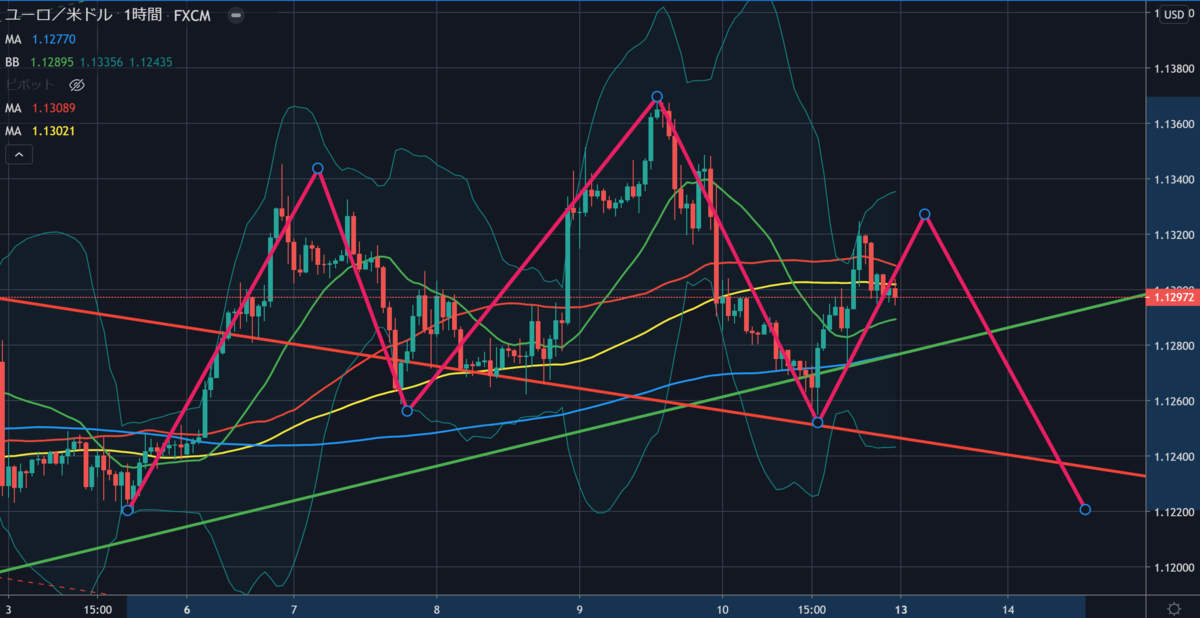The width and height of the screenshot is (1200, 618).
Task: Click date 3 on the time axis
Action: point(8,608)
